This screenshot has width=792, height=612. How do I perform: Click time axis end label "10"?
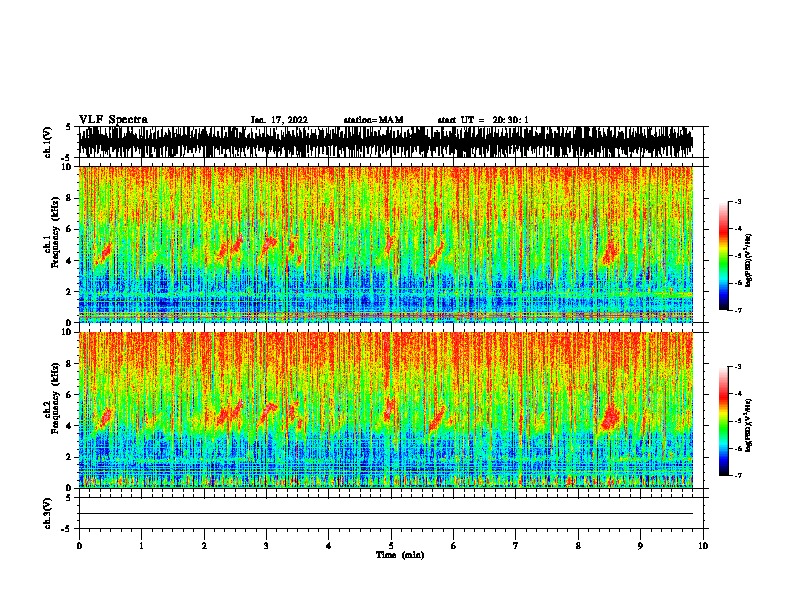coord(703,546)
